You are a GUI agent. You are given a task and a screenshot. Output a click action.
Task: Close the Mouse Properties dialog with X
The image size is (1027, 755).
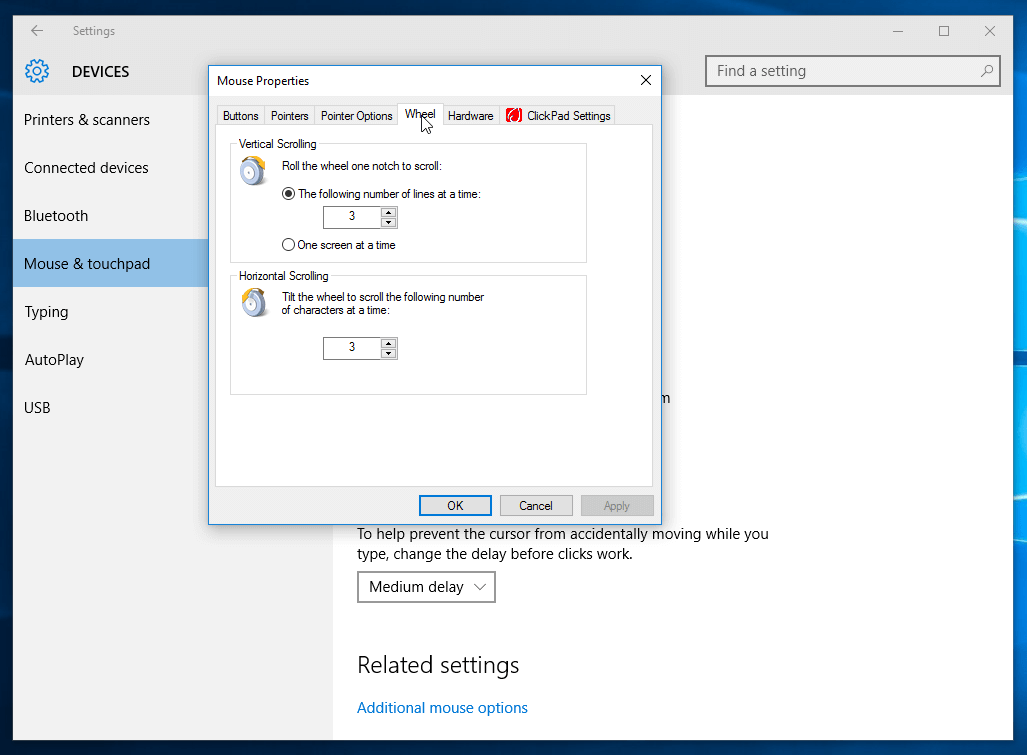pyautogui.click(x=646, y=80)
